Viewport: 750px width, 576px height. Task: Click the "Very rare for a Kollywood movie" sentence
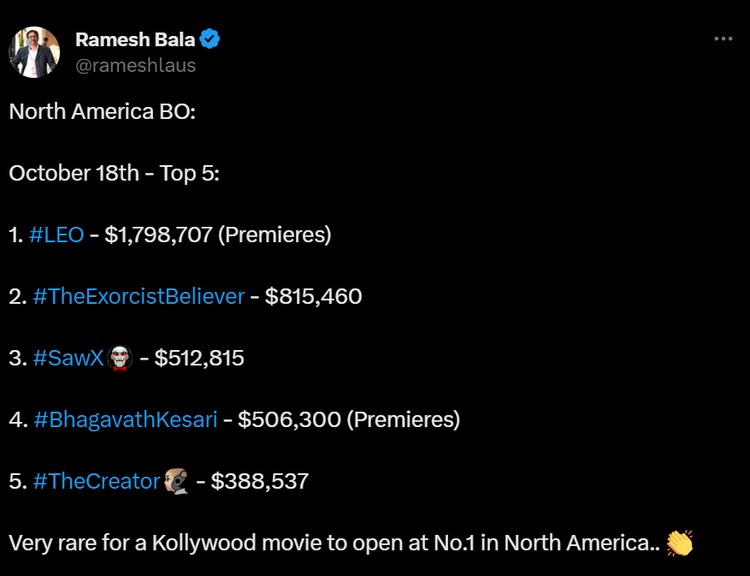click(330, 543)
